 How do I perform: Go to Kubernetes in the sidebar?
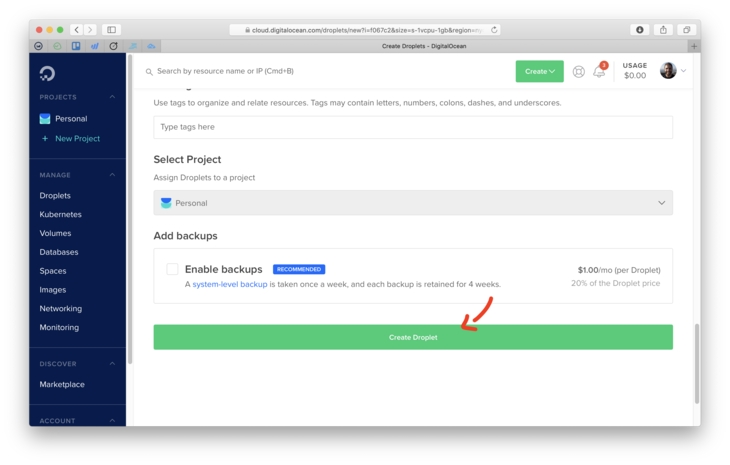click(61, 215)
